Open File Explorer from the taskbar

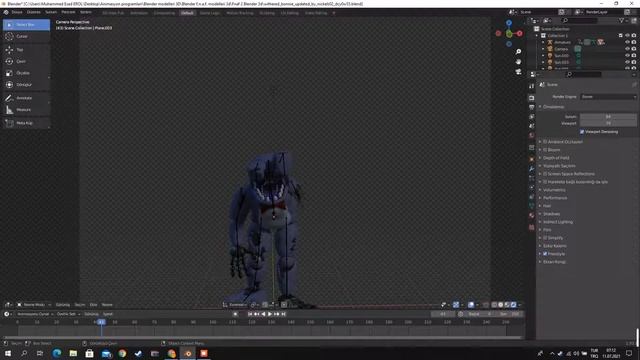click(x=73, y=353)
